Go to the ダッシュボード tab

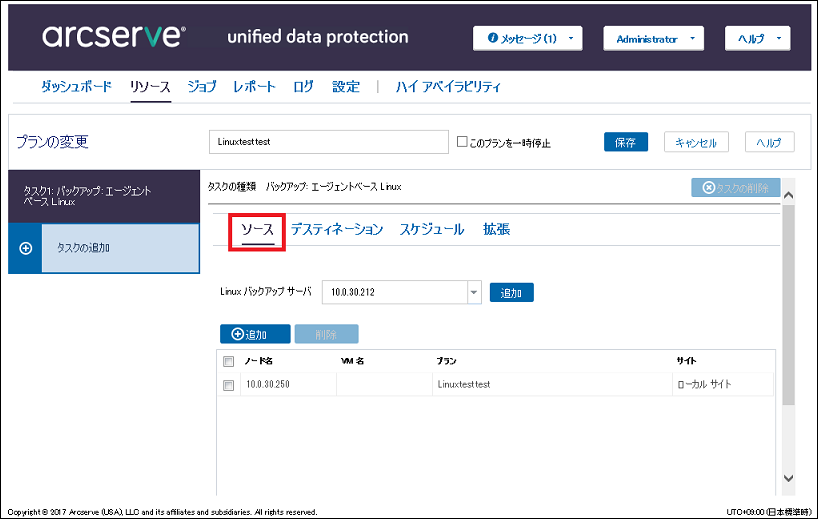[x=76, y=87]
